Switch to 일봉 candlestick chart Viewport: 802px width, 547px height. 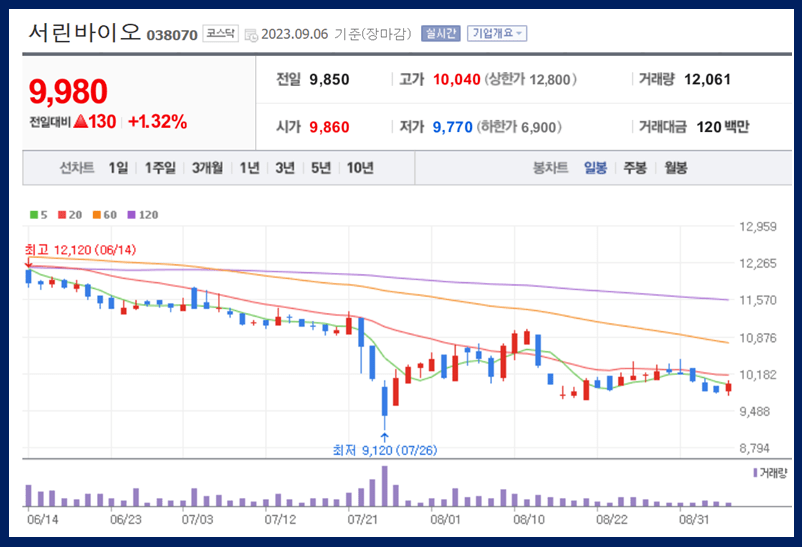[595, 168]
